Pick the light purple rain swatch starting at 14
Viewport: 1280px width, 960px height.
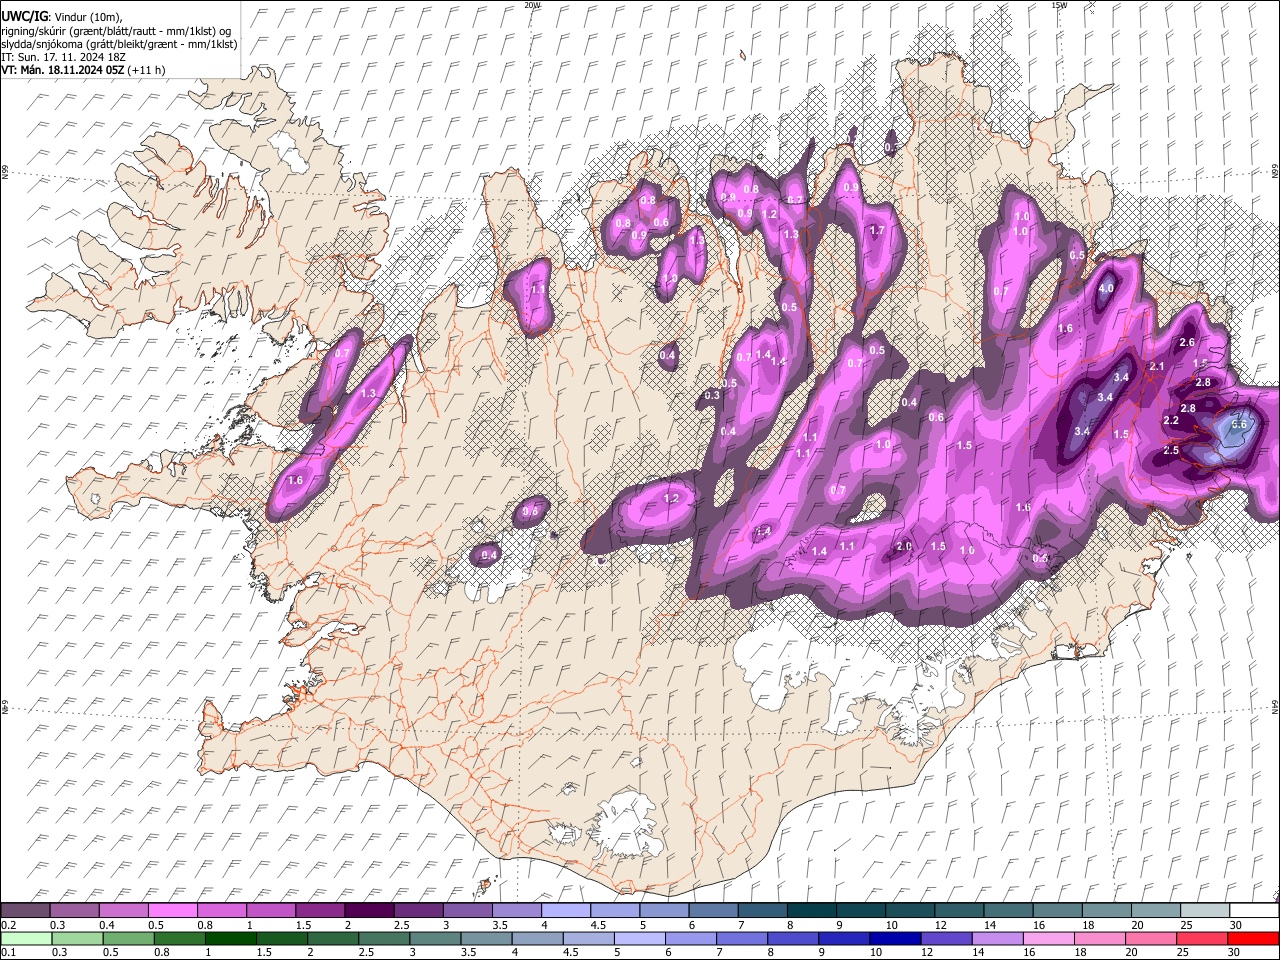[998, 938]
